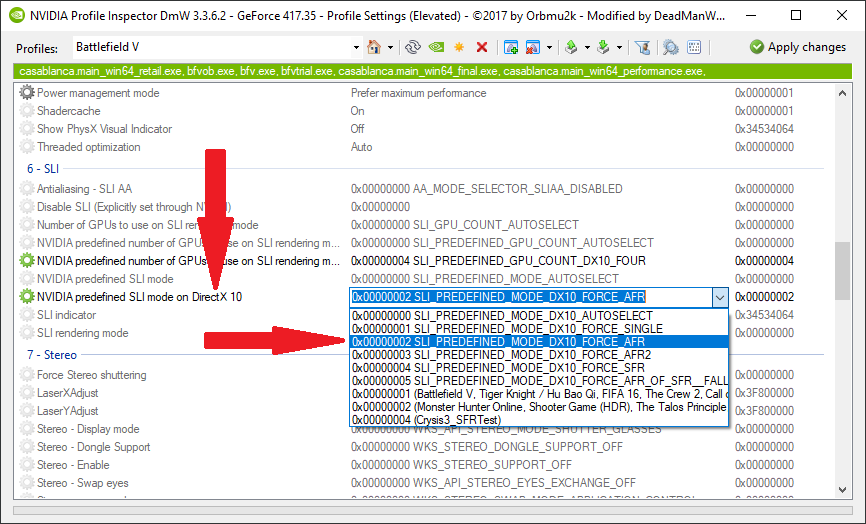Open the export profiles dropdown arrow
This screenshot has height=524, width=866.
[x=587, y=48]
